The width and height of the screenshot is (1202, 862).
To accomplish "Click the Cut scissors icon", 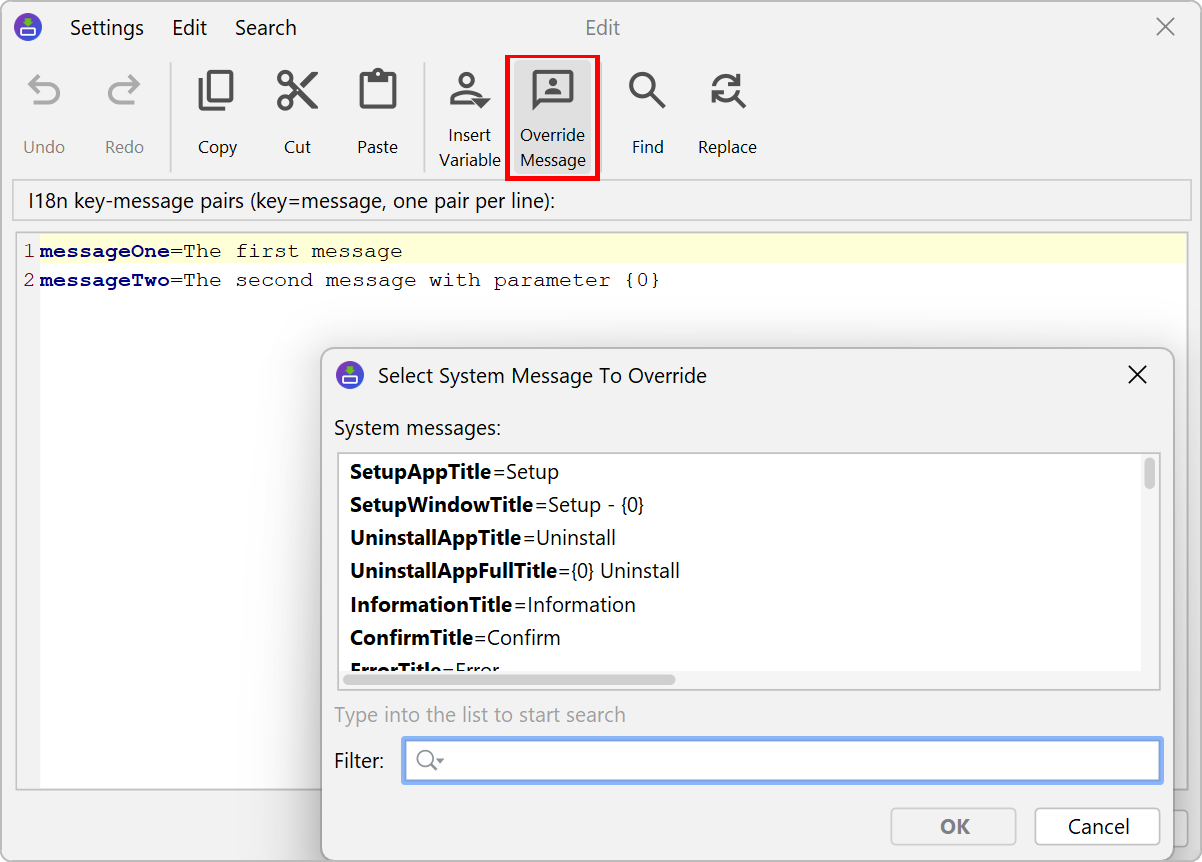I will pos(297,91).
